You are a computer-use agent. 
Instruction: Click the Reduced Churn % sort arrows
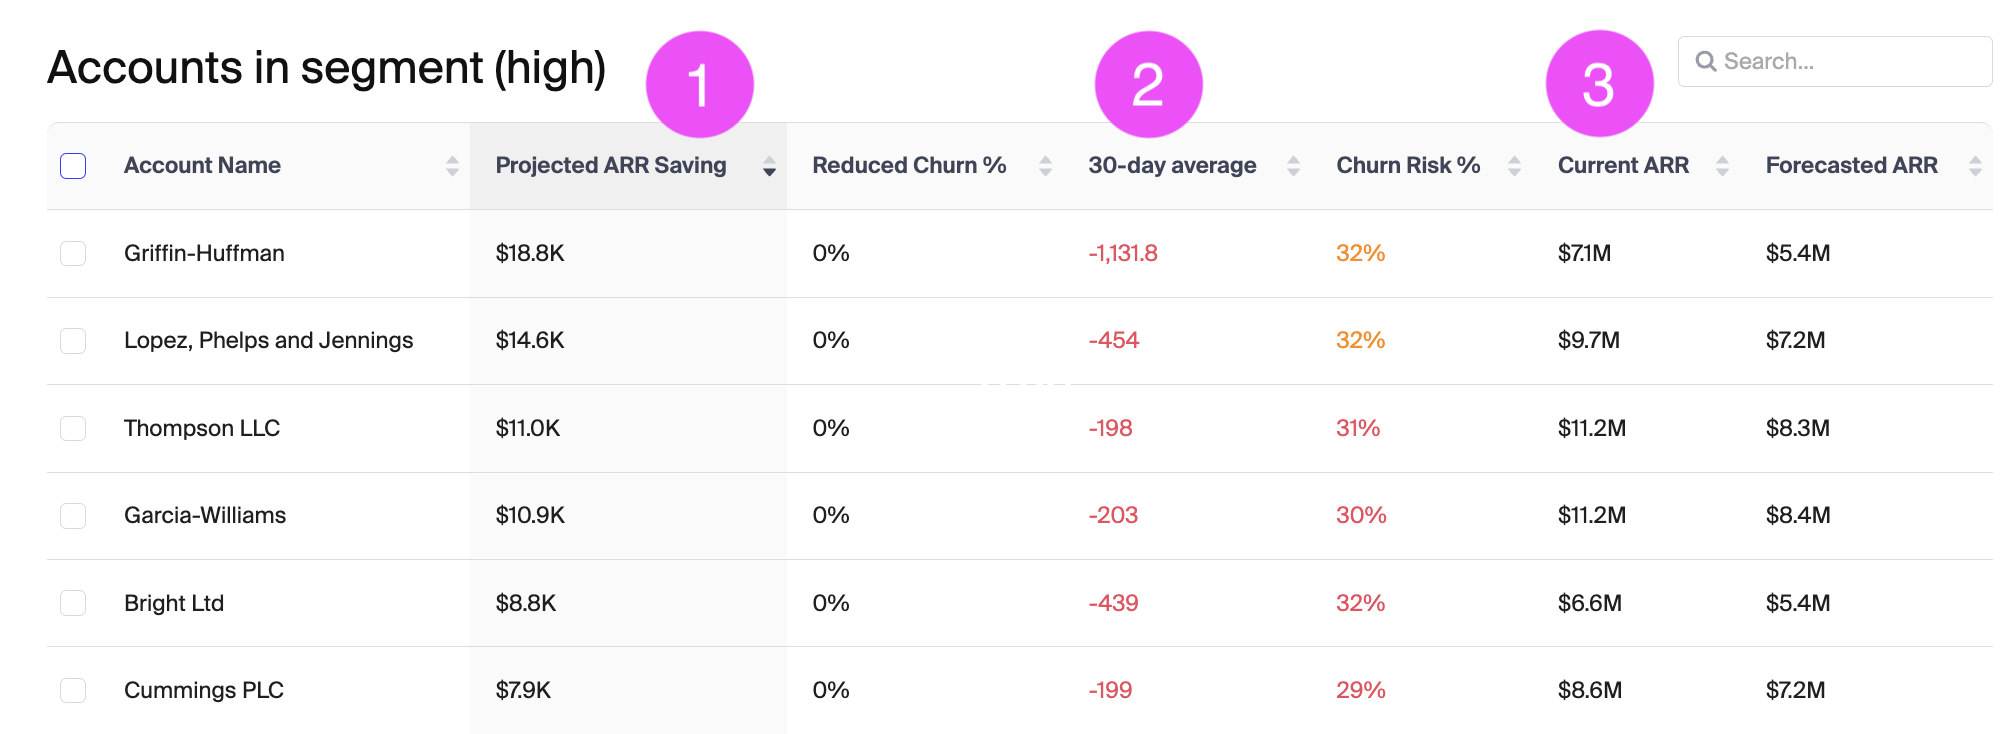1045,166
